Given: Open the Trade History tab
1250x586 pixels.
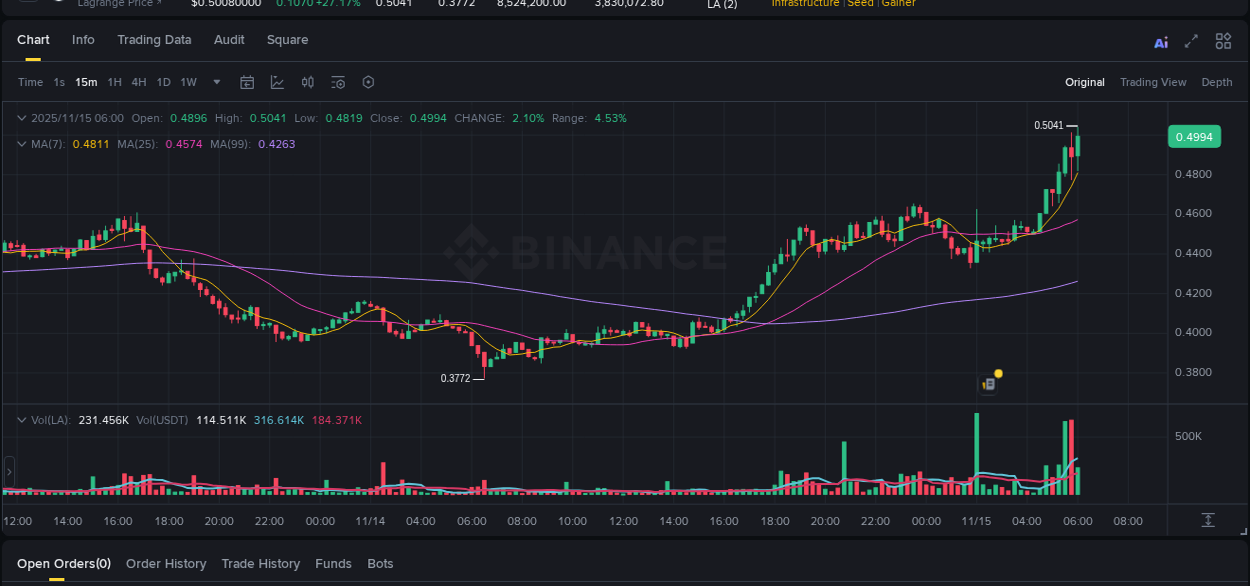Looking at the screenshot, I should click(260, 563).
